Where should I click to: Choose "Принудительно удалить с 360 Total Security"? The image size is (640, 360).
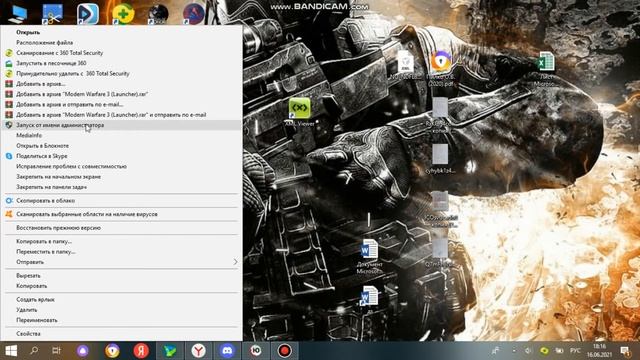(x=73, y=73)
